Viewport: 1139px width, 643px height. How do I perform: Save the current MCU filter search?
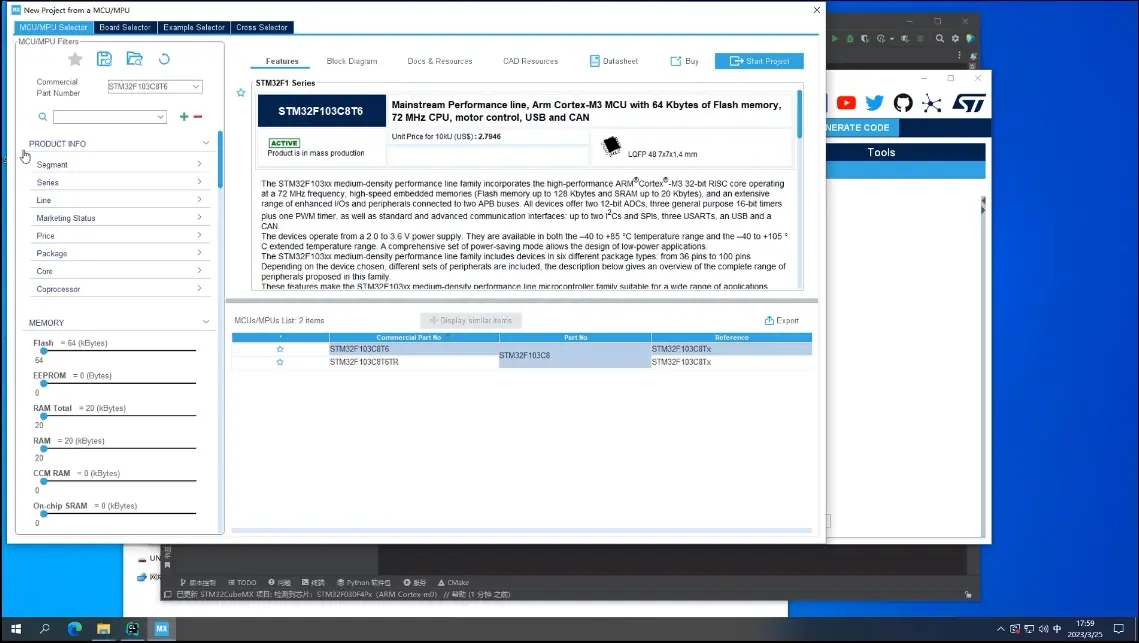pos(105,59)
